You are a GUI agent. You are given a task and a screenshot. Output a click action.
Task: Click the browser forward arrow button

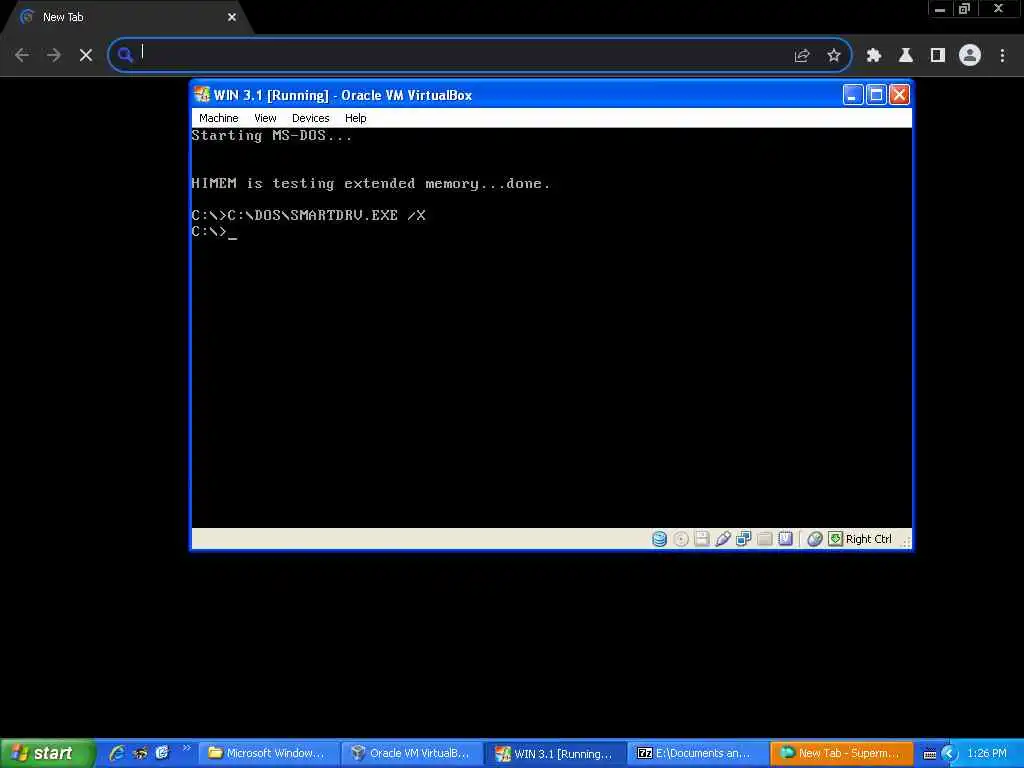(x=54, y=56)
